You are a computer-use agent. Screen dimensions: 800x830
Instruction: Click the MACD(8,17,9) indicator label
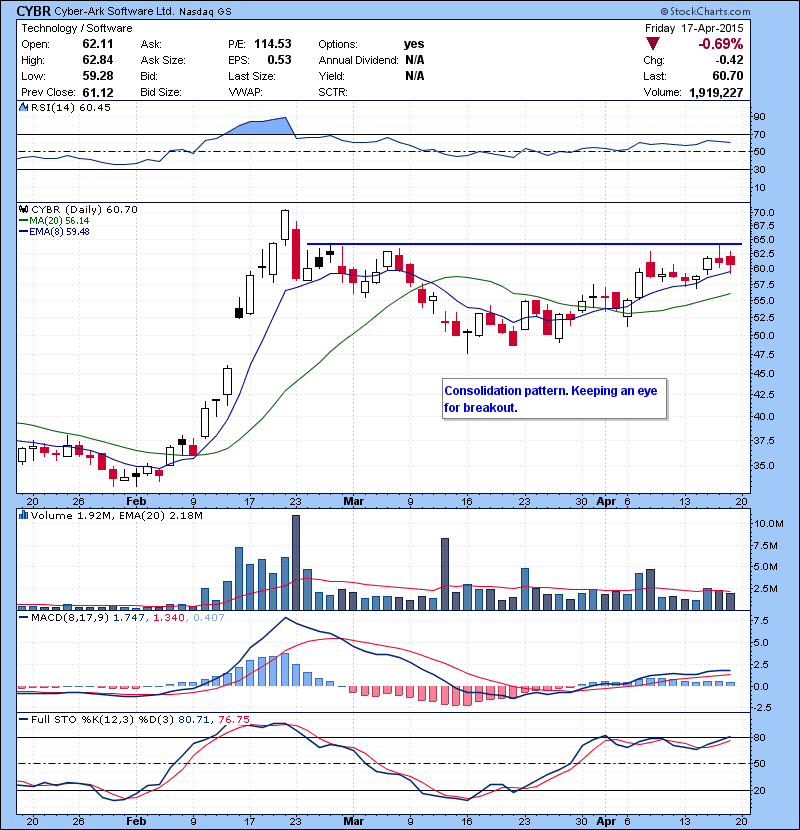pos(71,617)
